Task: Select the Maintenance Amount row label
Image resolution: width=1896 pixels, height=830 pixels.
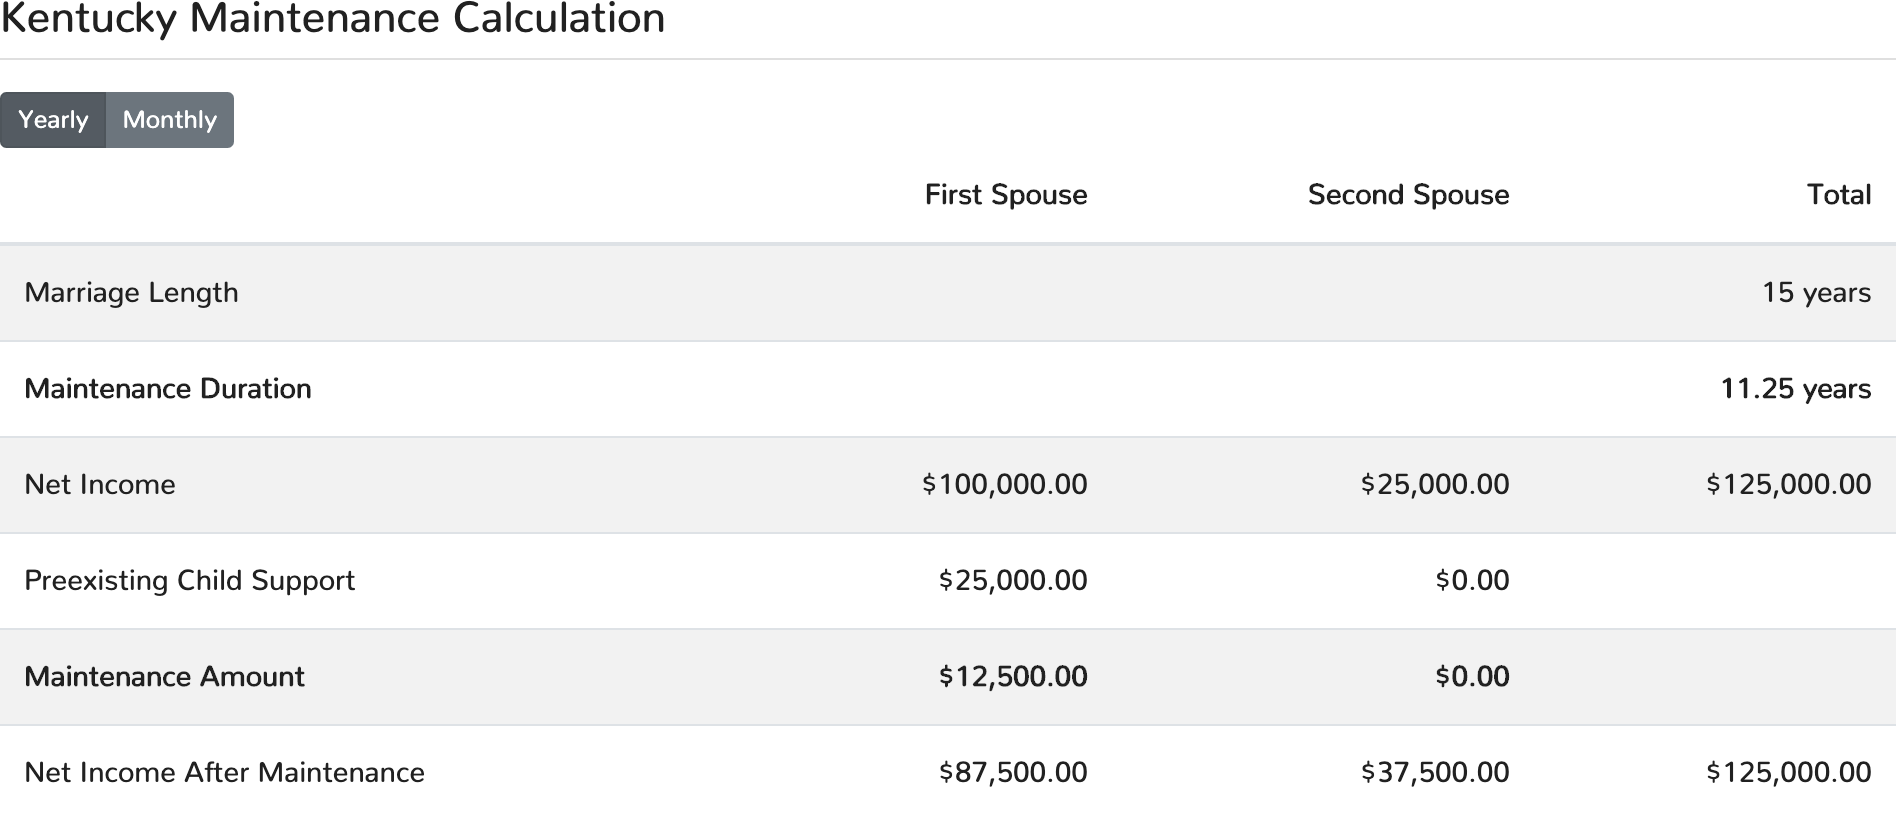Action: [x=164, y=677]
